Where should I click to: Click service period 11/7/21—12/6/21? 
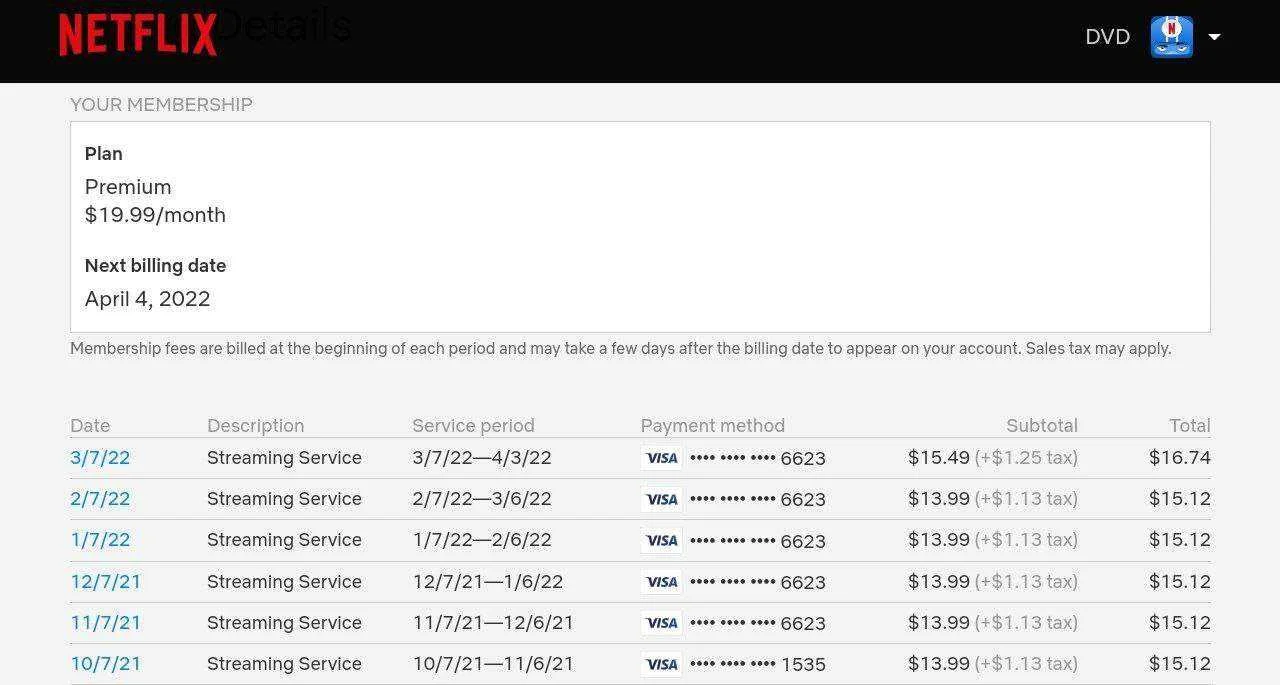pyautogui.click(x=493, y=623)
